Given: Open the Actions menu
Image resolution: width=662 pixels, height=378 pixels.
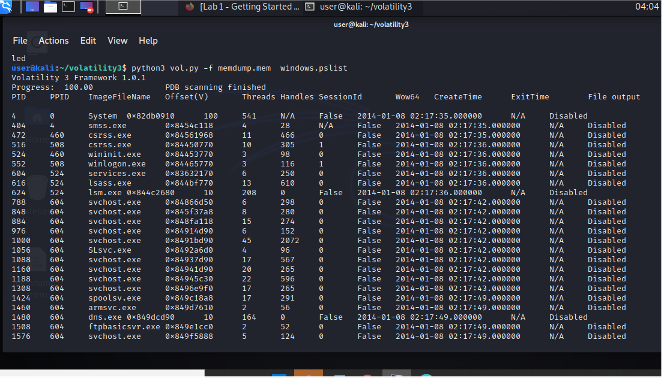Looking at the screenshot, I should pyautogui.click(x=54, y=41).
